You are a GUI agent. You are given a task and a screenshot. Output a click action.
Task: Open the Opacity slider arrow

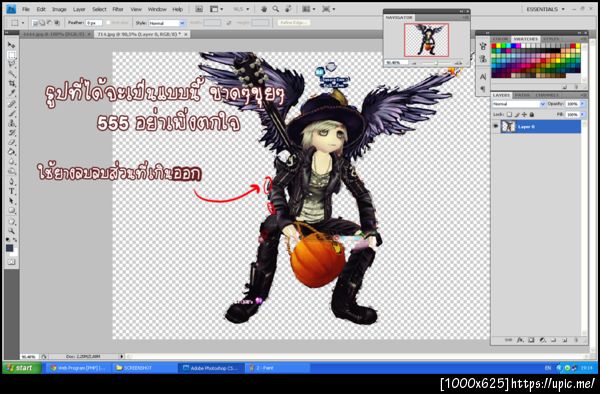click(583, 104)
